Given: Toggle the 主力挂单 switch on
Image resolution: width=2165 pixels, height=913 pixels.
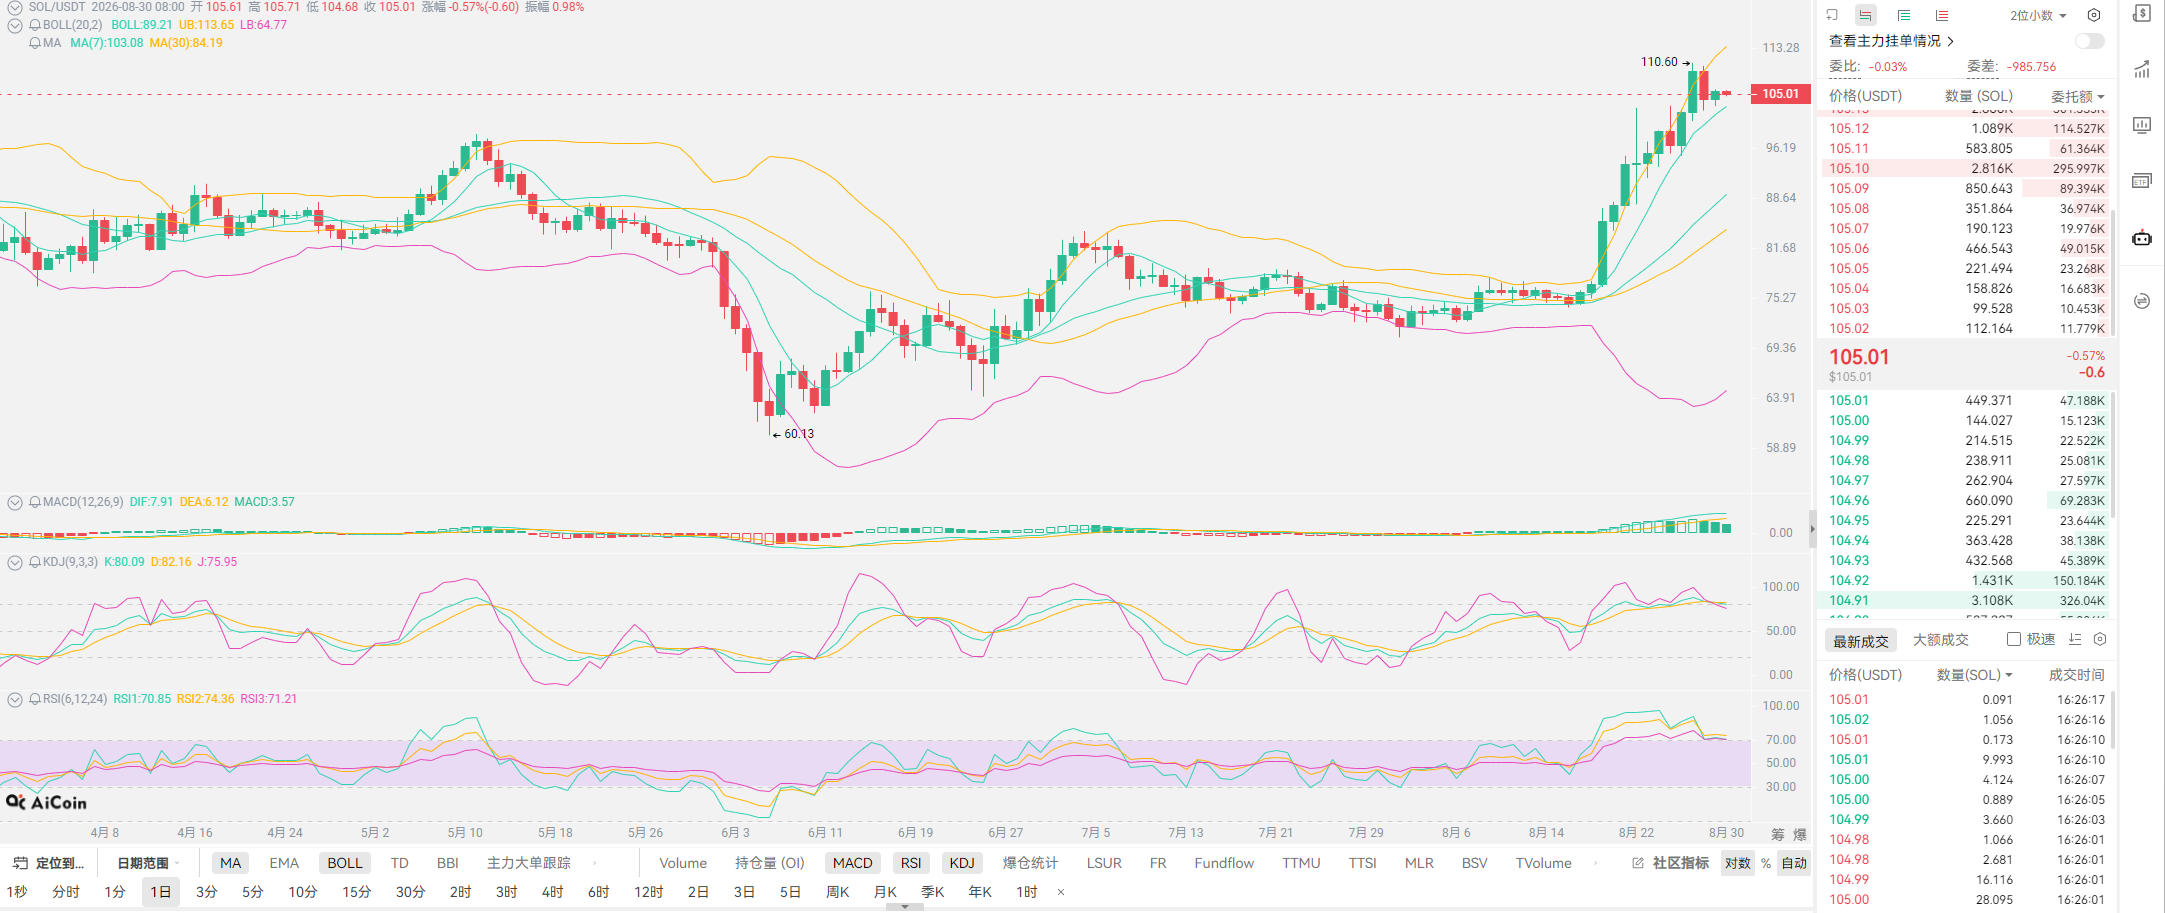Looking at the screenshot, I should [2090, 41].
